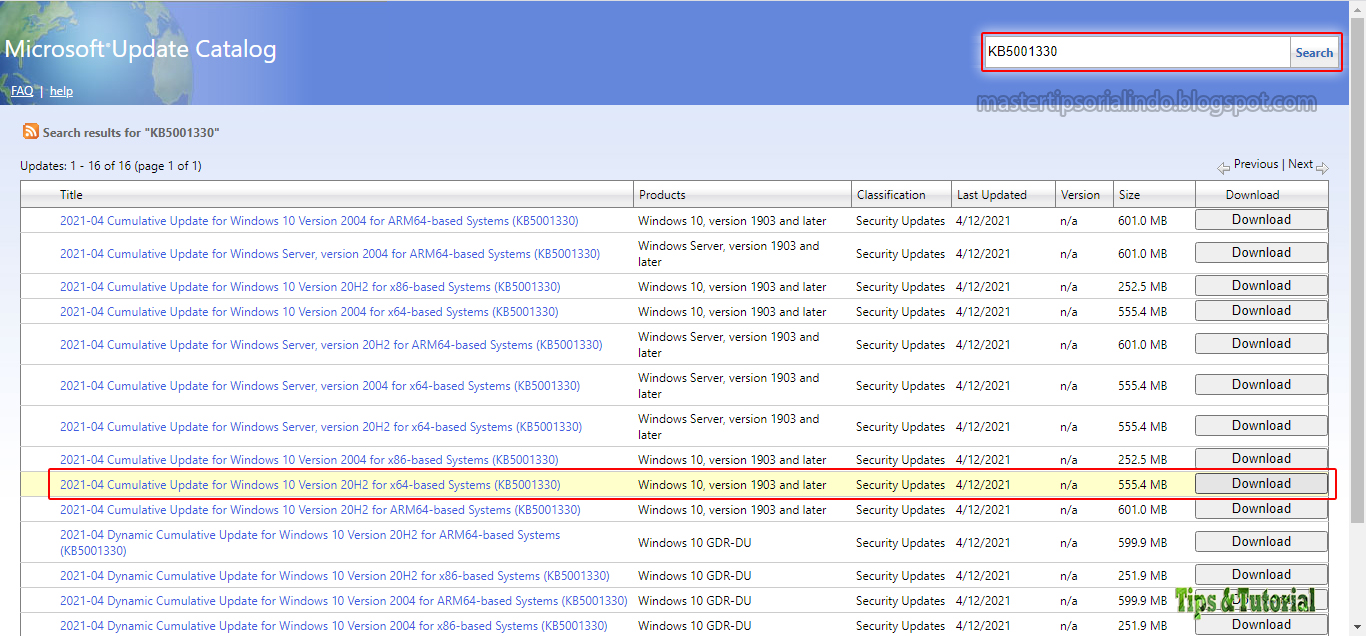Open the FAQ page
Screen dimensions: 1366x636
pos(21,90)
